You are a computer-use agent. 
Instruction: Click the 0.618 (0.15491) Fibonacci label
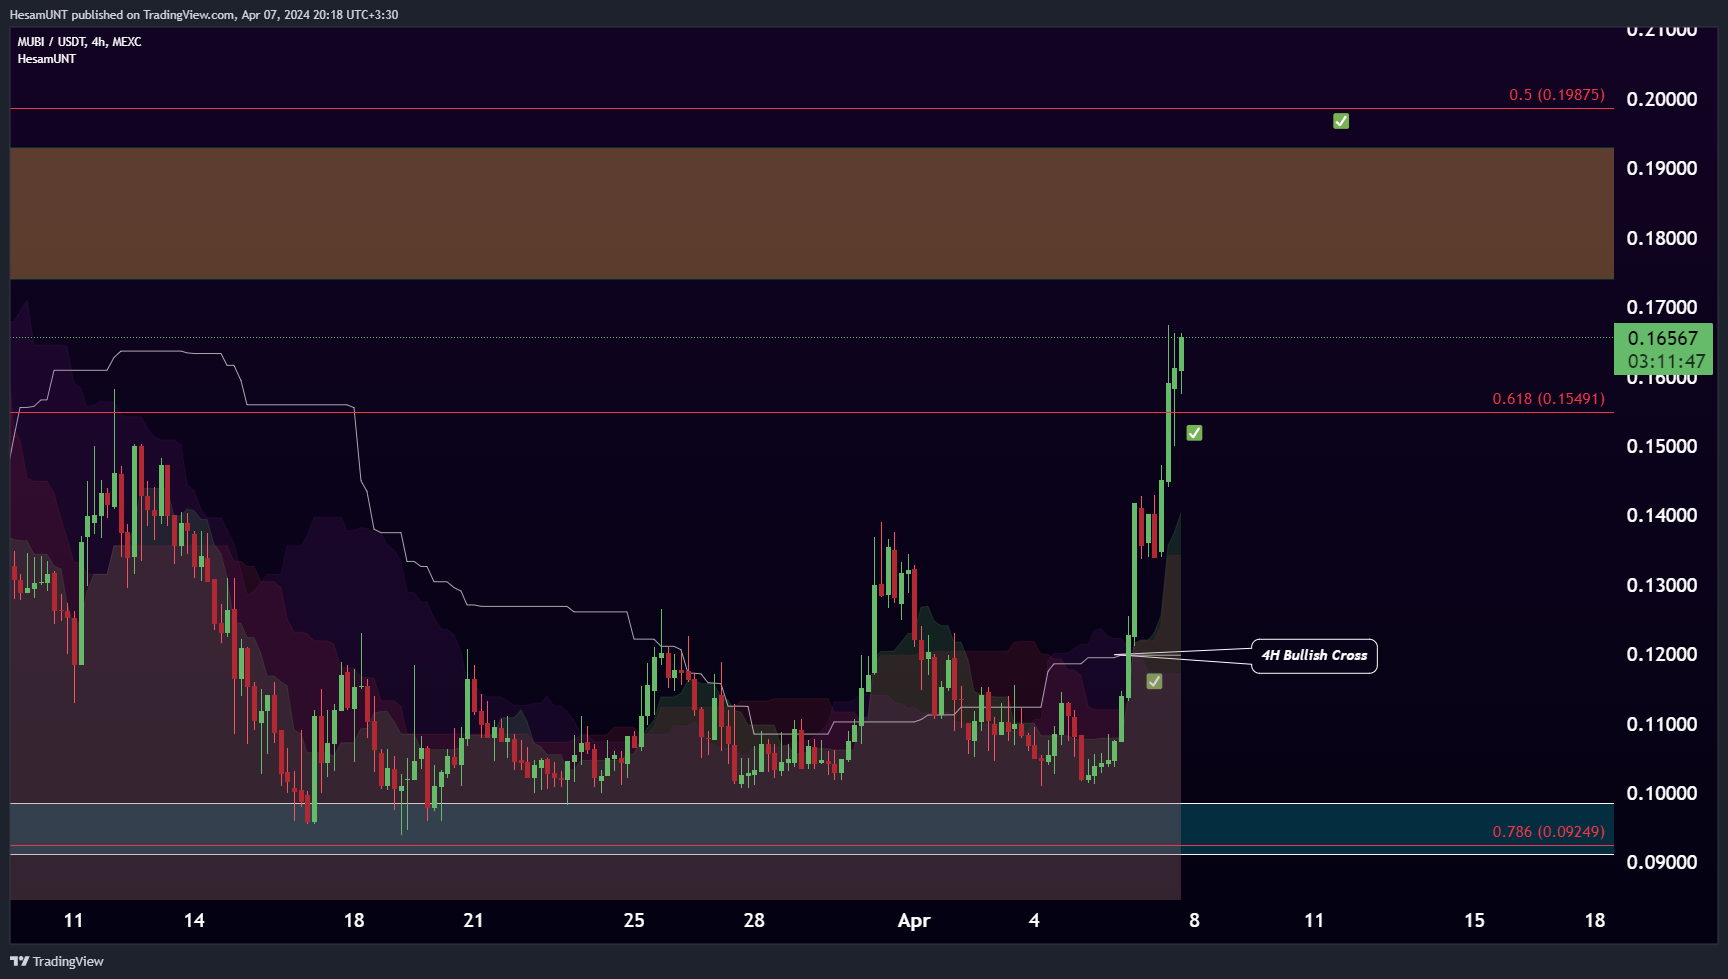coord(1549,398)
